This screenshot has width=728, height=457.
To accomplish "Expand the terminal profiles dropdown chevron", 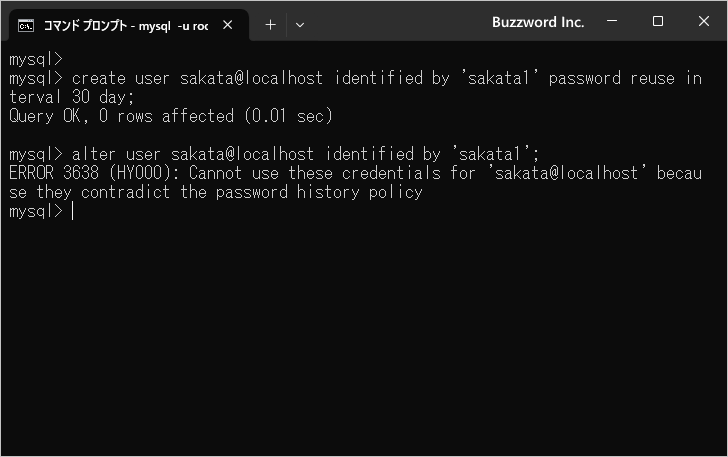I will tap(300, 25).
